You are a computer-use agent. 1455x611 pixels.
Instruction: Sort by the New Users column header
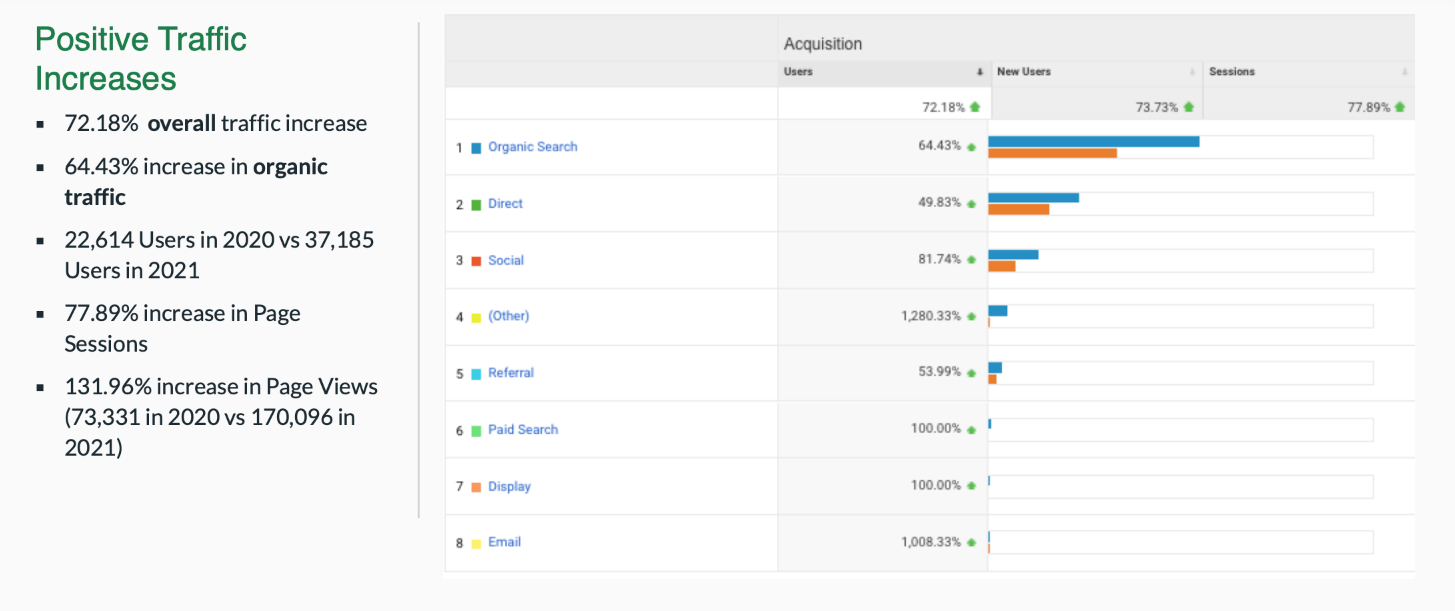point(1024,72)
